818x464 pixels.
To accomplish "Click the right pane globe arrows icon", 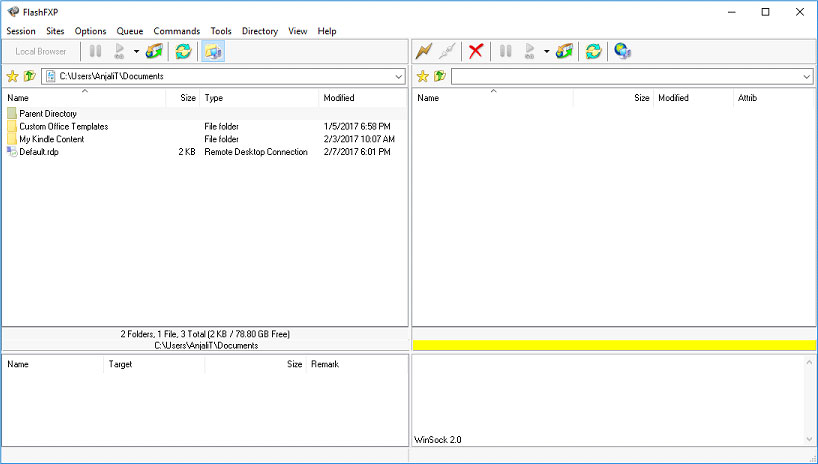I will click(564, 51).
